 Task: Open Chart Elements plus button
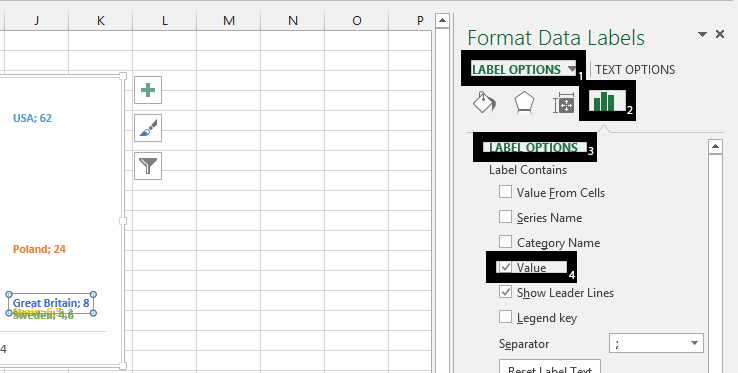click(x=148, y=90)
